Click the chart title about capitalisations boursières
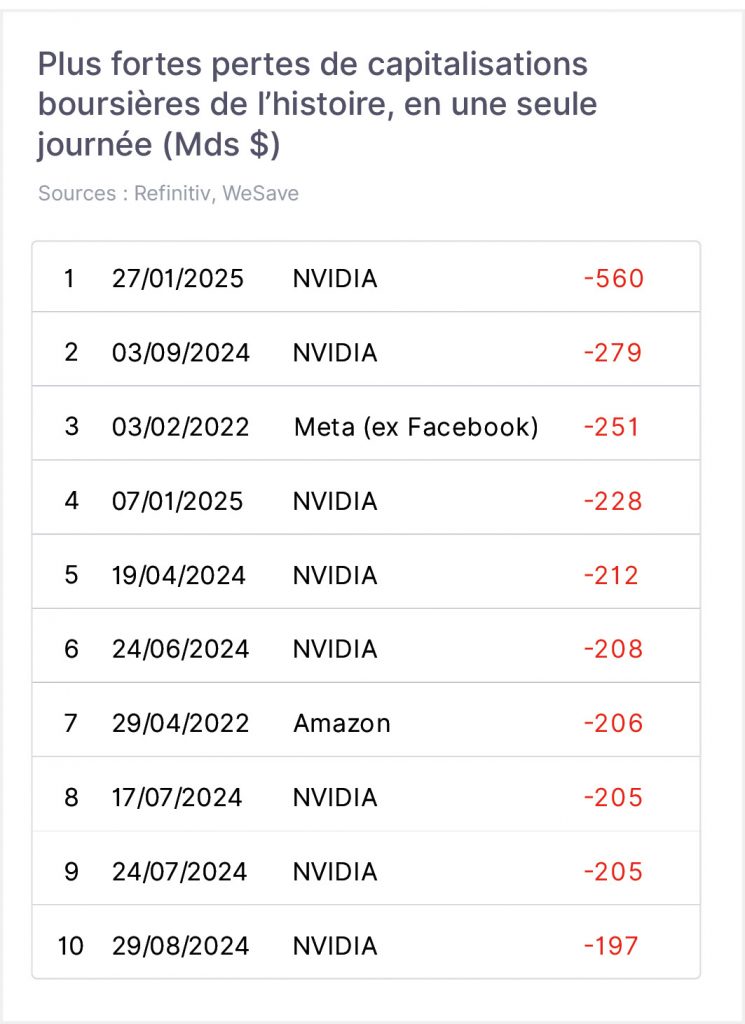Image resolution: width=745 pixels, height=1024 pixels. point(317,104)
